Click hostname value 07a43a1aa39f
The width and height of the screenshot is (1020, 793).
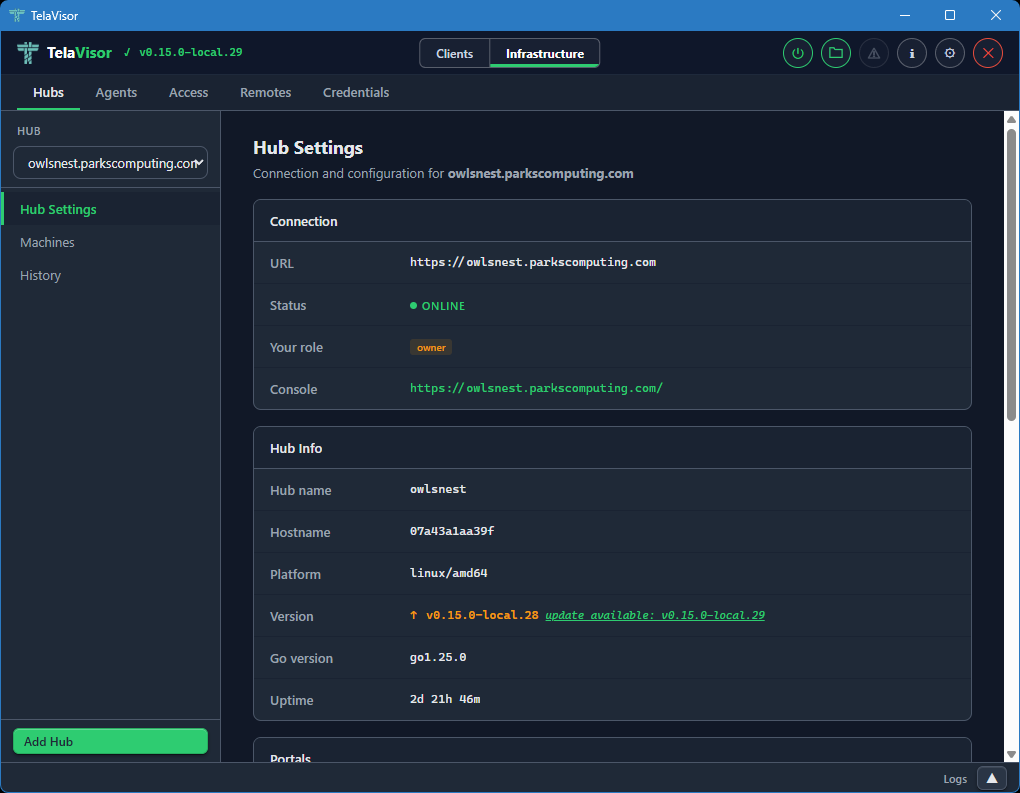click(451, 531)
